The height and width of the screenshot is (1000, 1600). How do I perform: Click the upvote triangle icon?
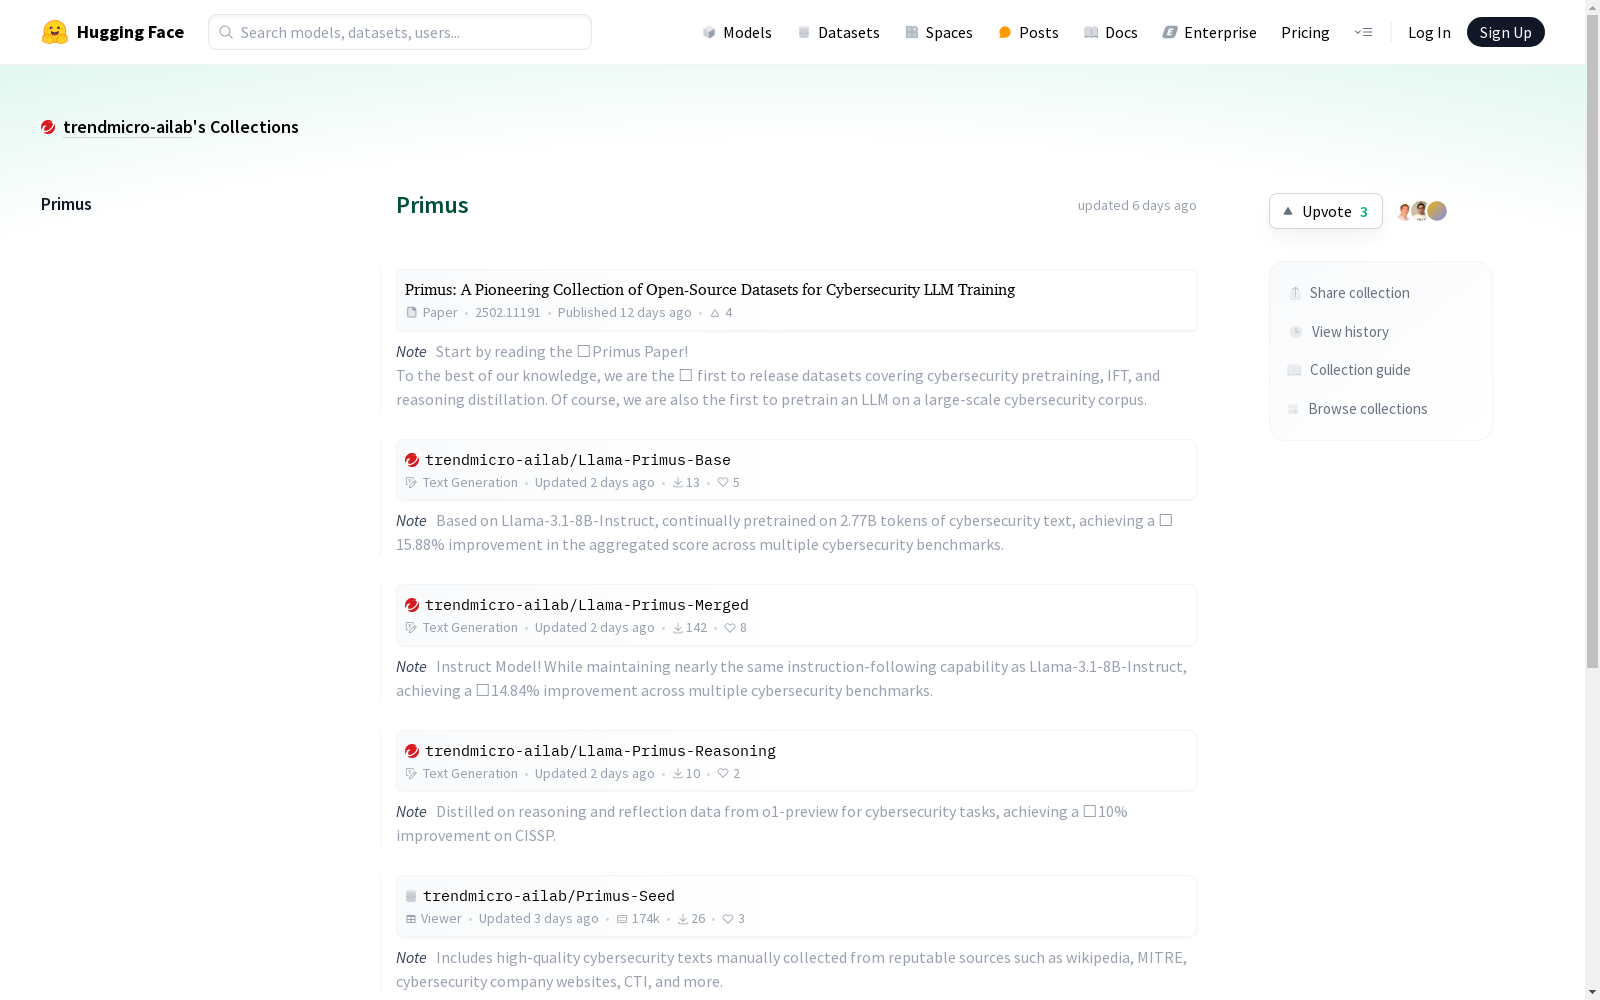[1288, 211]
